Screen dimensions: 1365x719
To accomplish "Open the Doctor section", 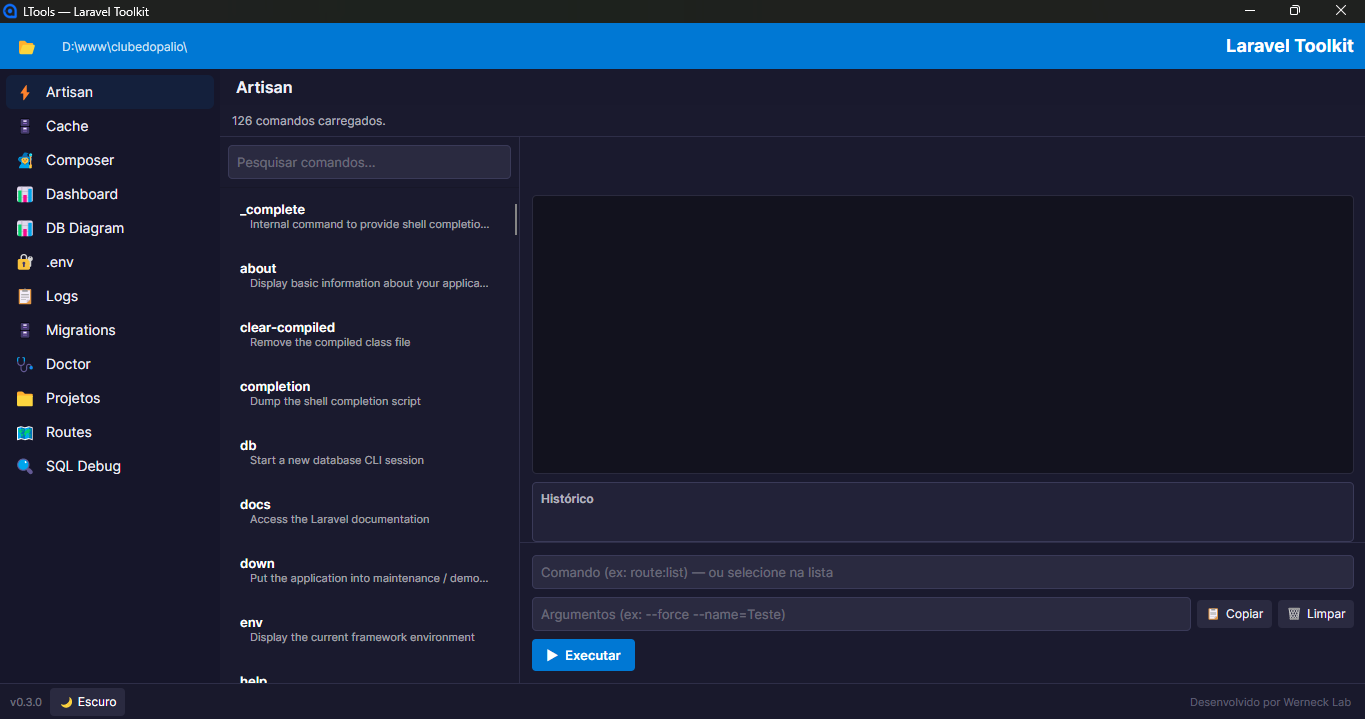I will pyautogui.click(x=110, y=364).
